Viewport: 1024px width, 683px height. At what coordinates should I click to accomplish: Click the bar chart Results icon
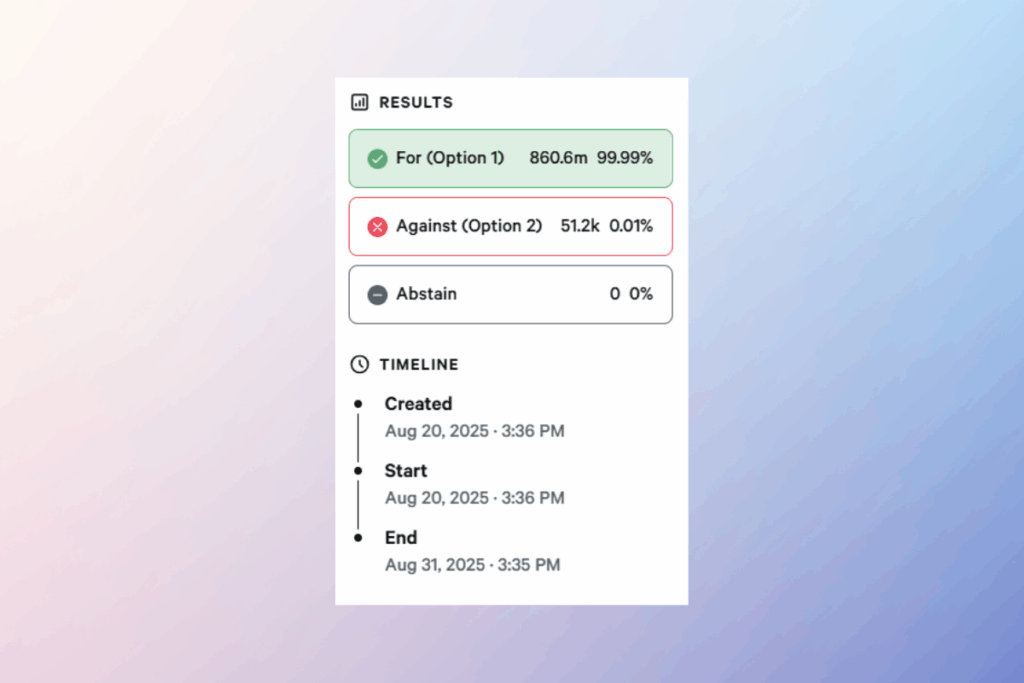359,102
